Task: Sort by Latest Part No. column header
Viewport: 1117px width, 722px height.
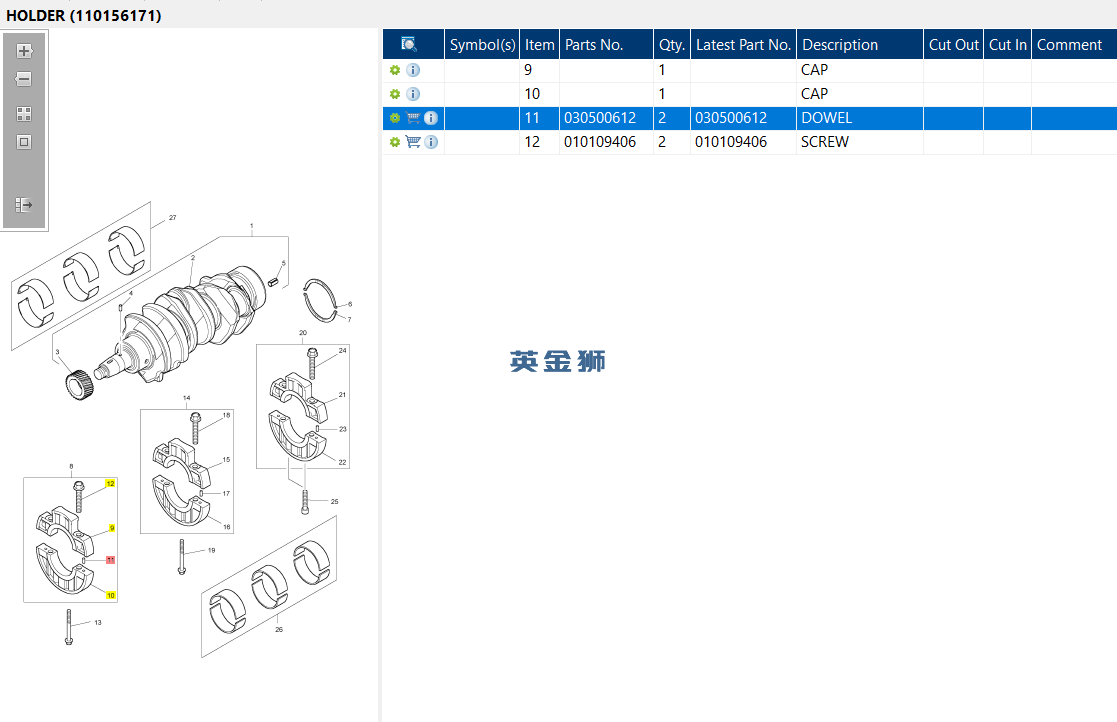Action: [743, 44]
